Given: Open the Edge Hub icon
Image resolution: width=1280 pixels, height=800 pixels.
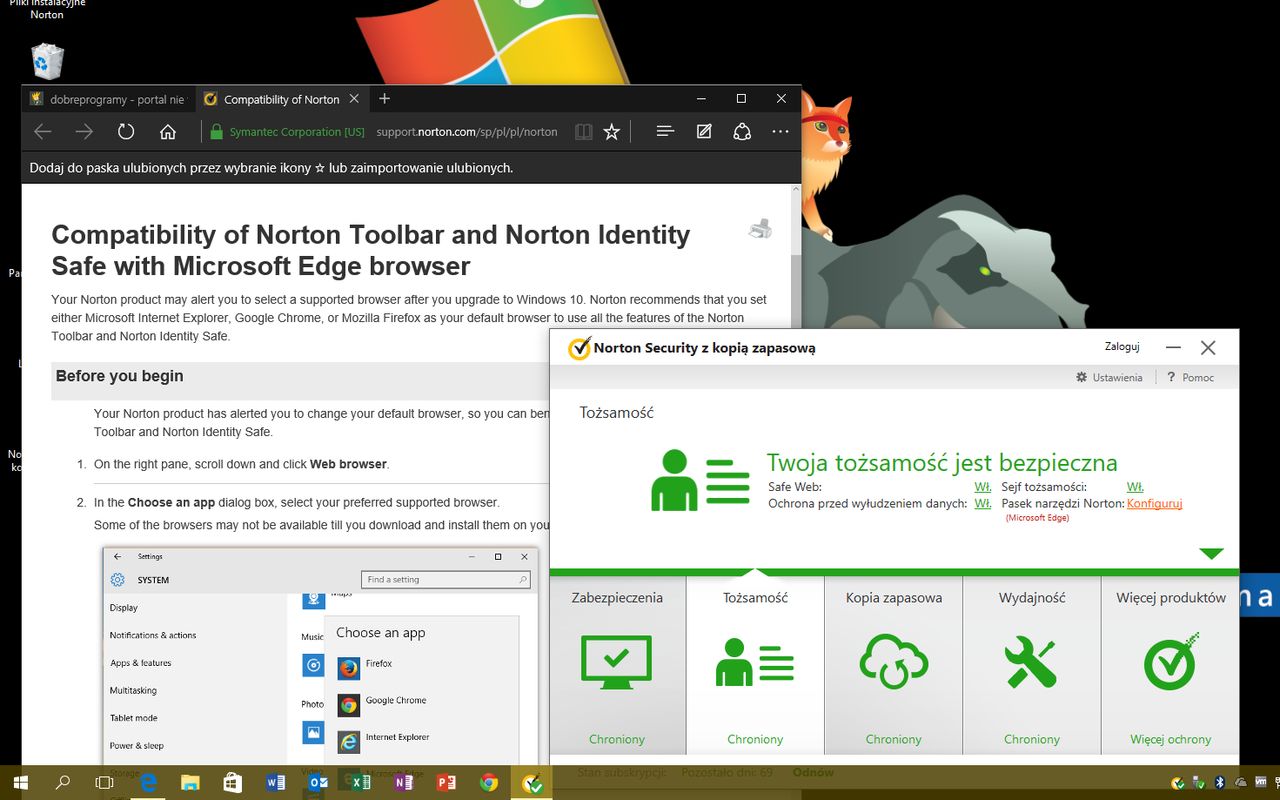Looking at the screenshot, I should click(666, 131).
